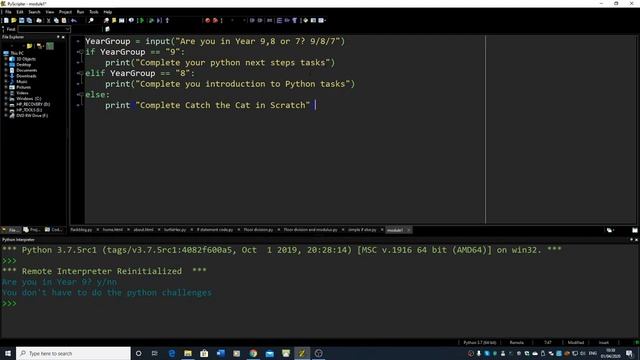Select the DVD RW Drive (F:) item
The height and width of the screenshot is (360, 640).
pos(32,116)
